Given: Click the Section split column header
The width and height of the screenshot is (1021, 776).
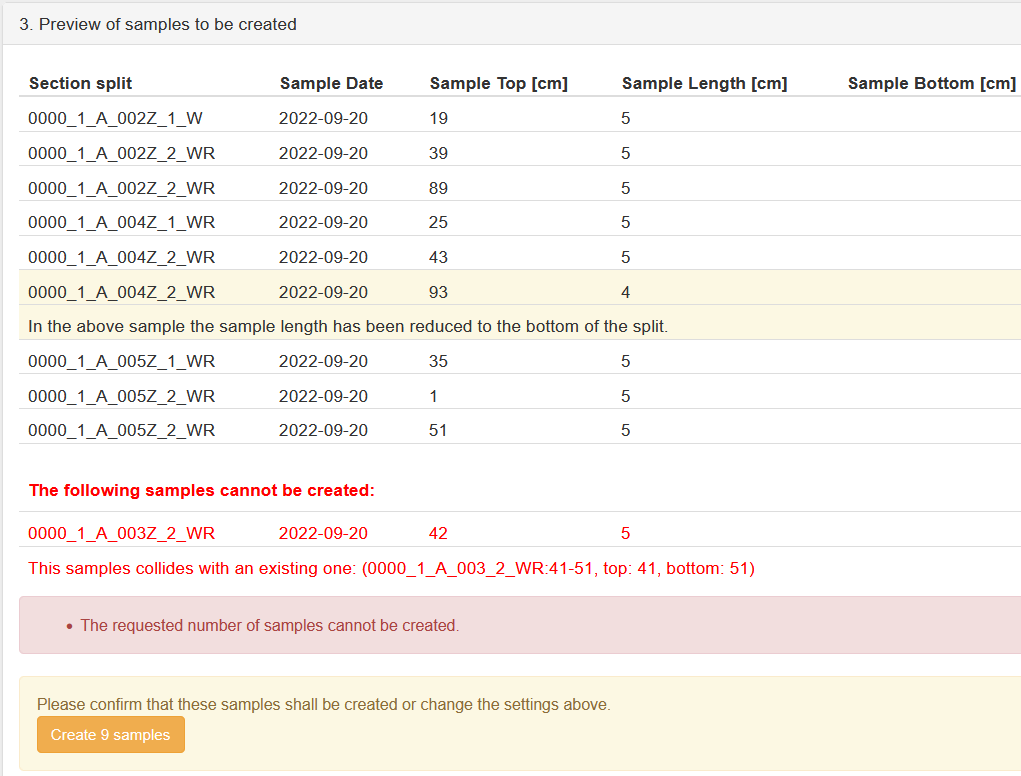Looking at the screenshot, I should [80, 83].
